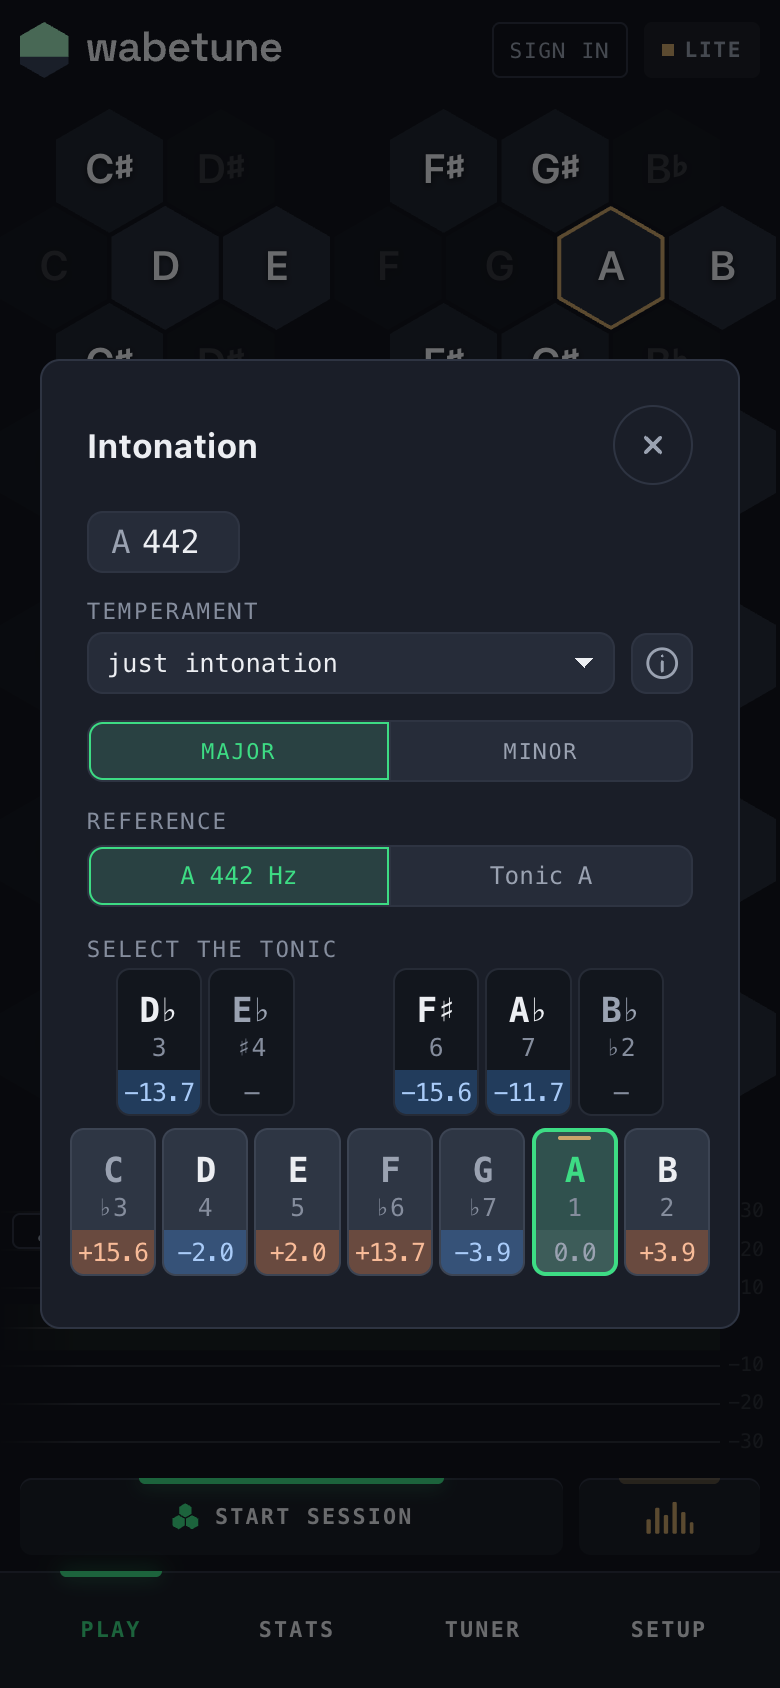
Task: Go to the STATS tab
Action: pyautogui.click(x=296, y=1629)
